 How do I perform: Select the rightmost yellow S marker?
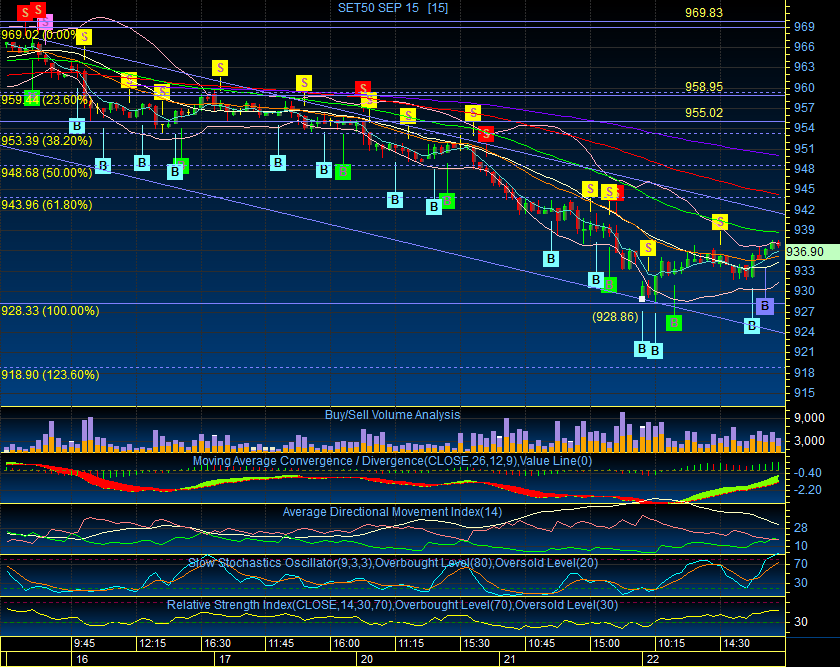pyautogui.click(x=719, y=222)
